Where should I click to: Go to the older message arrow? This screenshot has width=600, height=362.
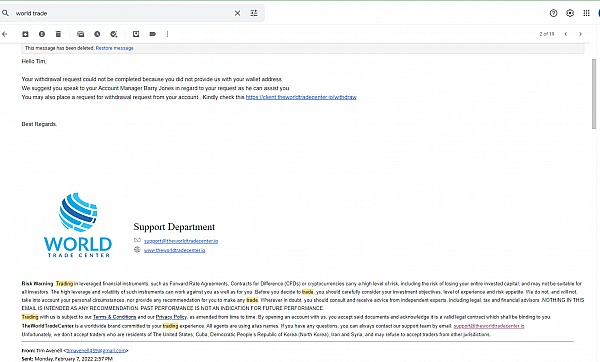click(580, 34)
